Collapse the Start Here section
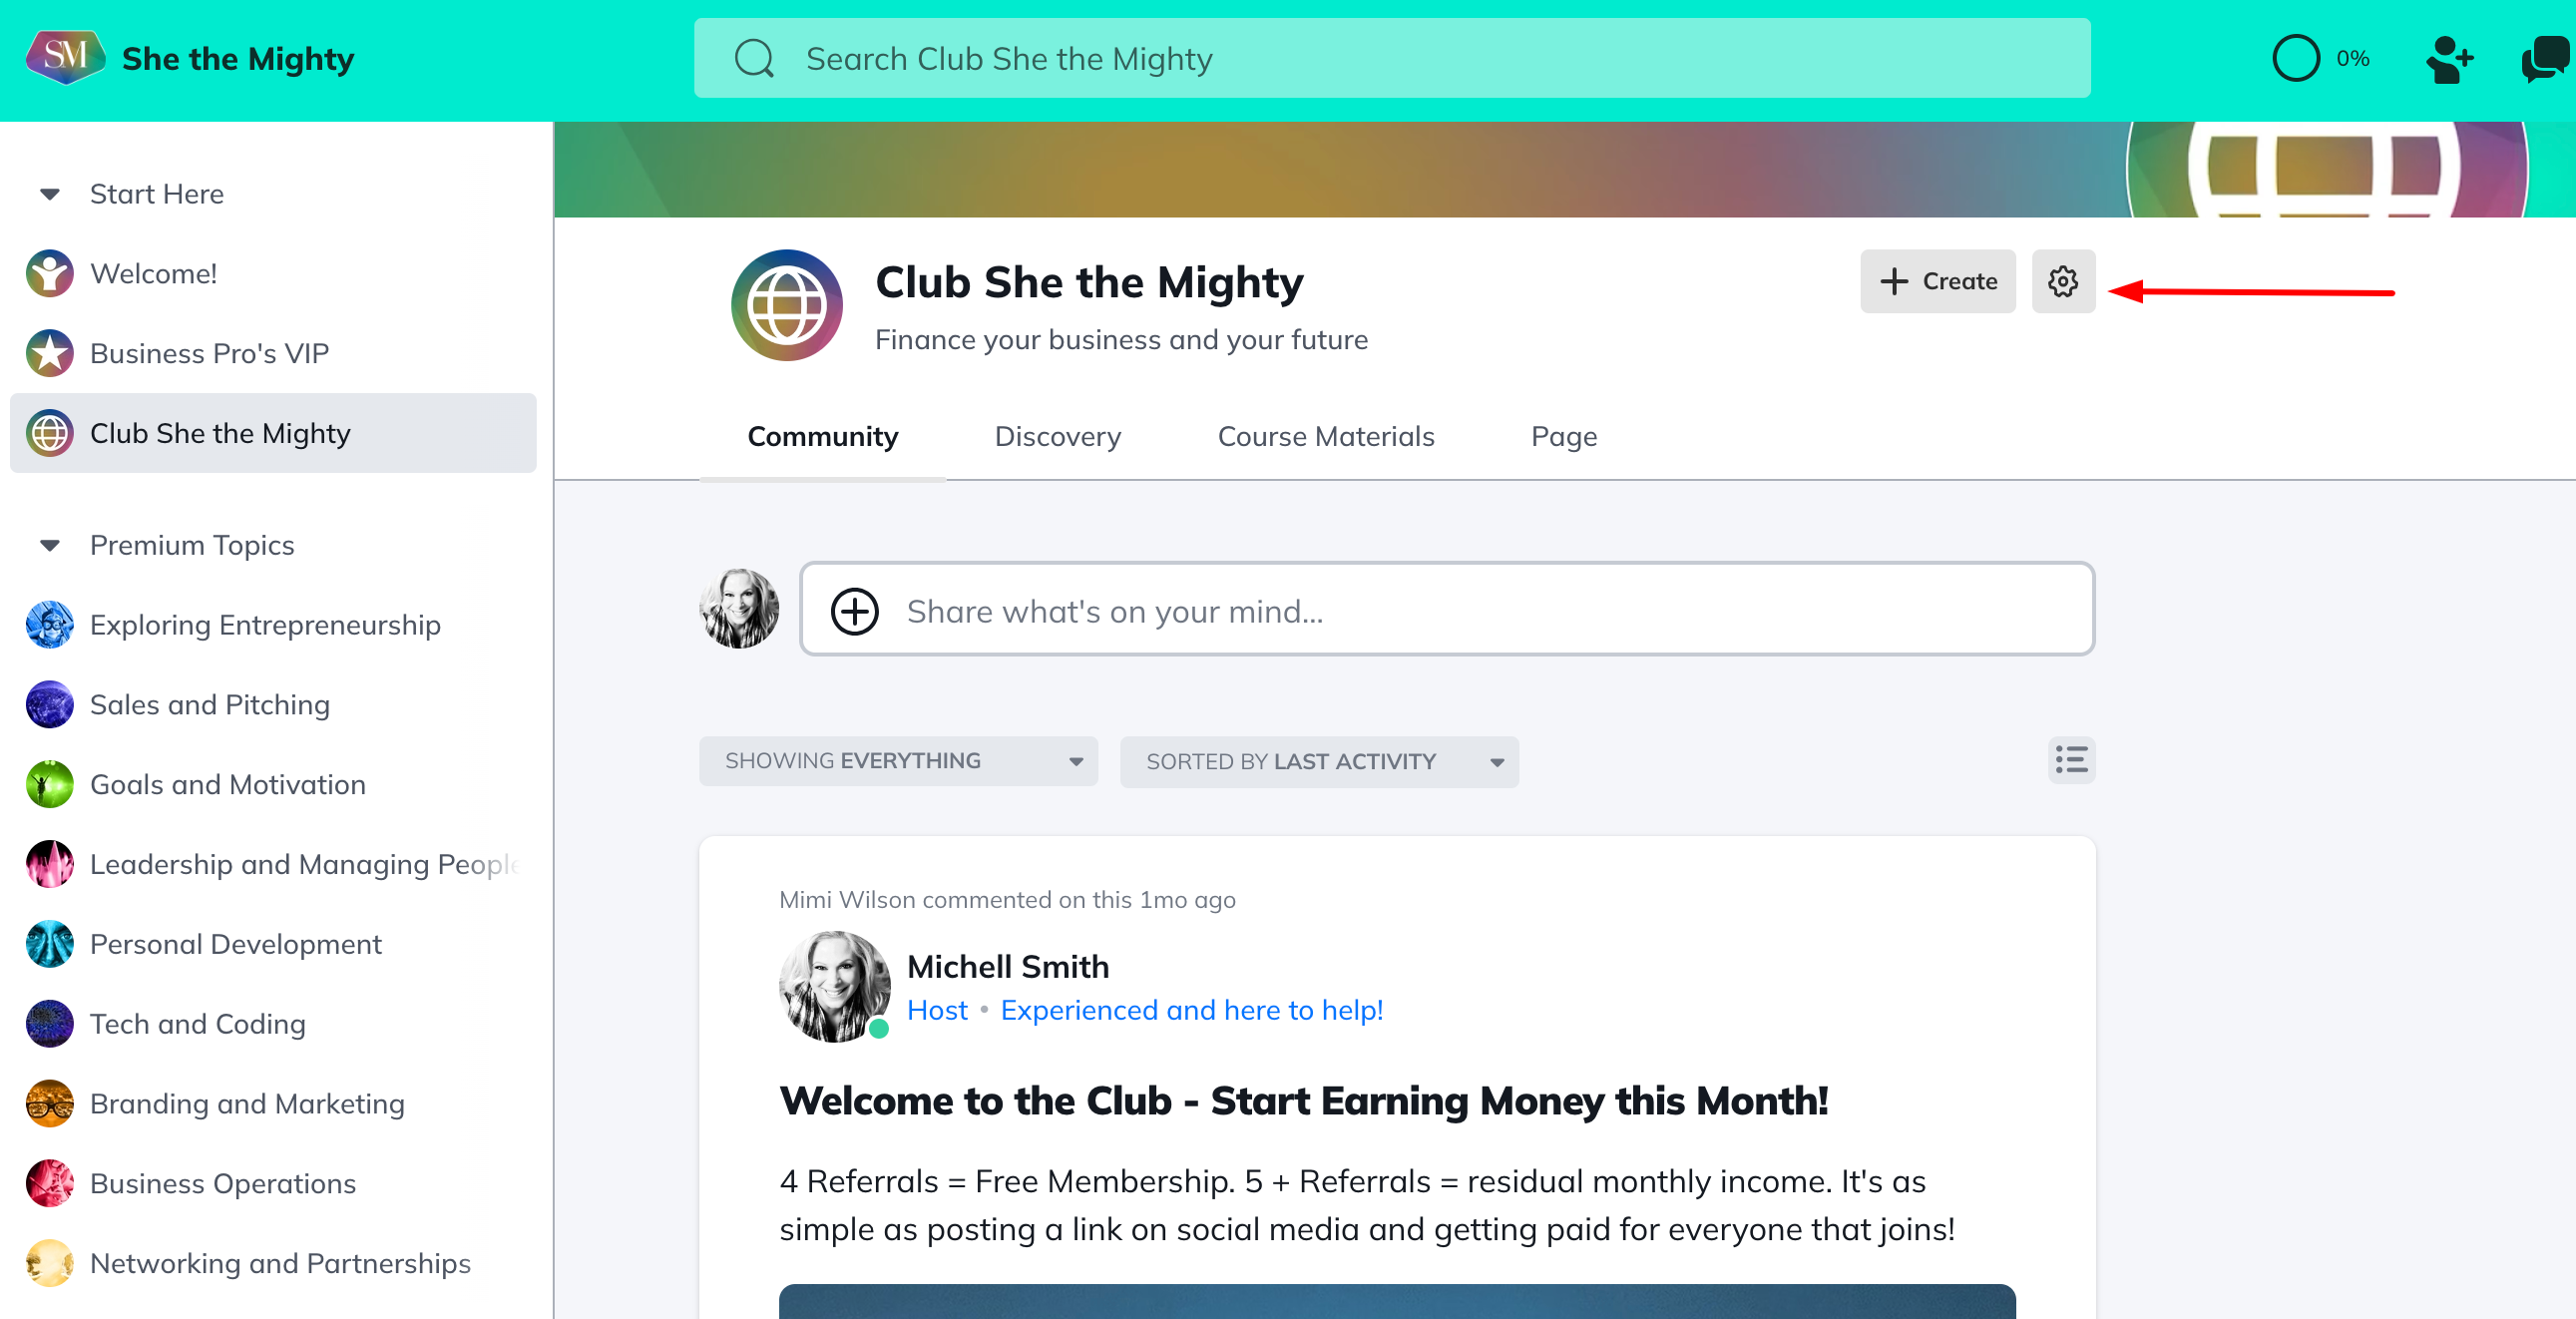Image resolution: width=2576 pixels, height=1319 pixels. tap(50, 194)
